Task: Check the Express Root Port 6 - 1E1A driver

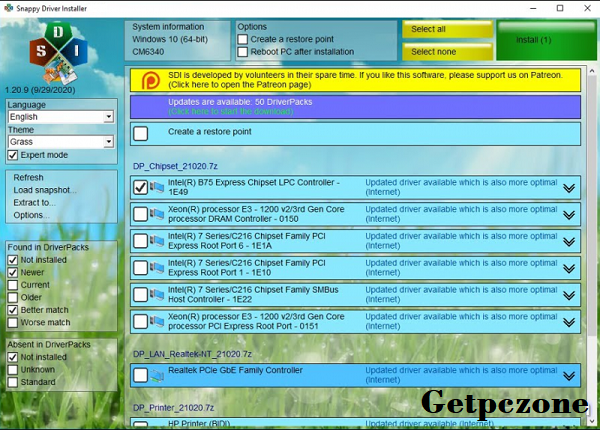Action: (140, 241)
